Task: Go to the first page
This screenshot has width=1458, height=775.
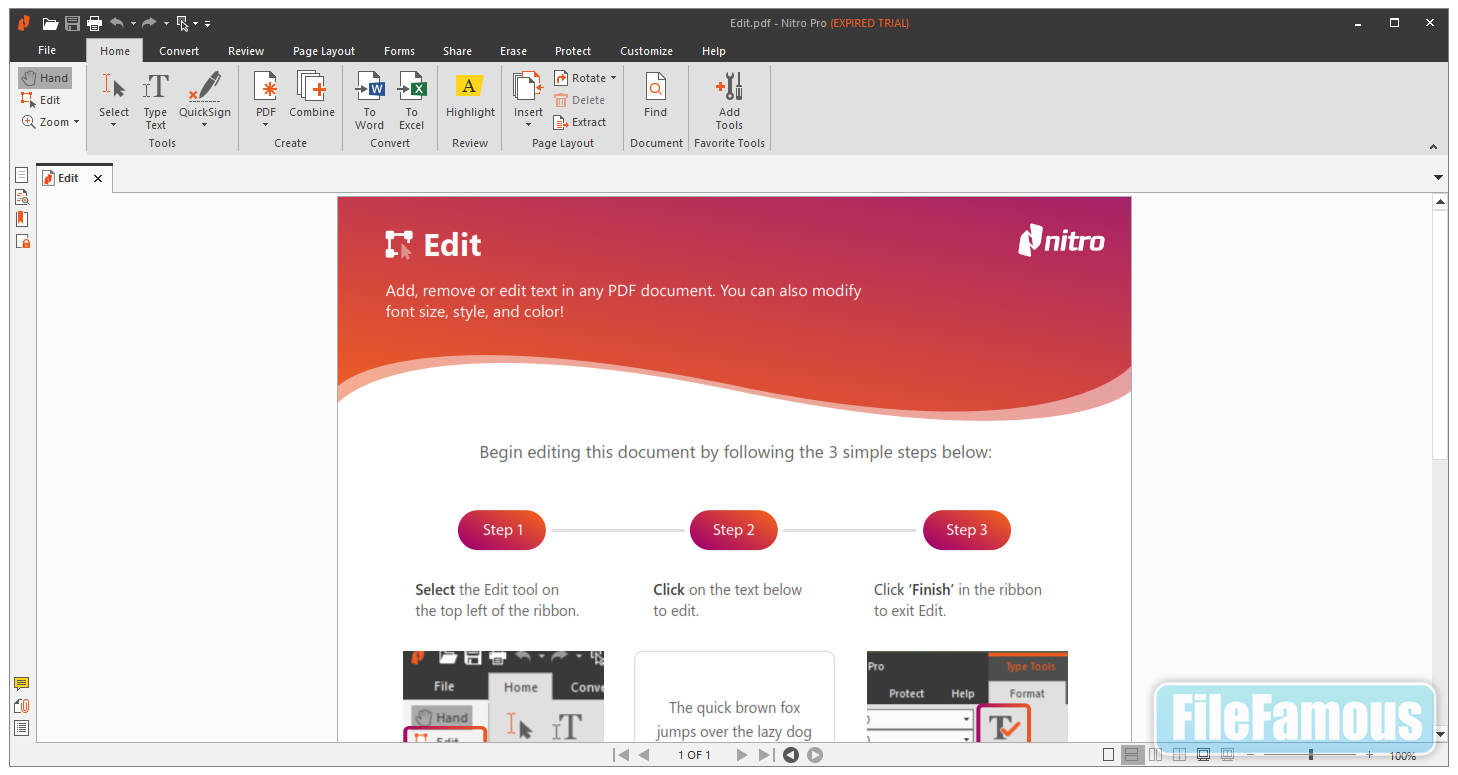Action: [621, 755]
